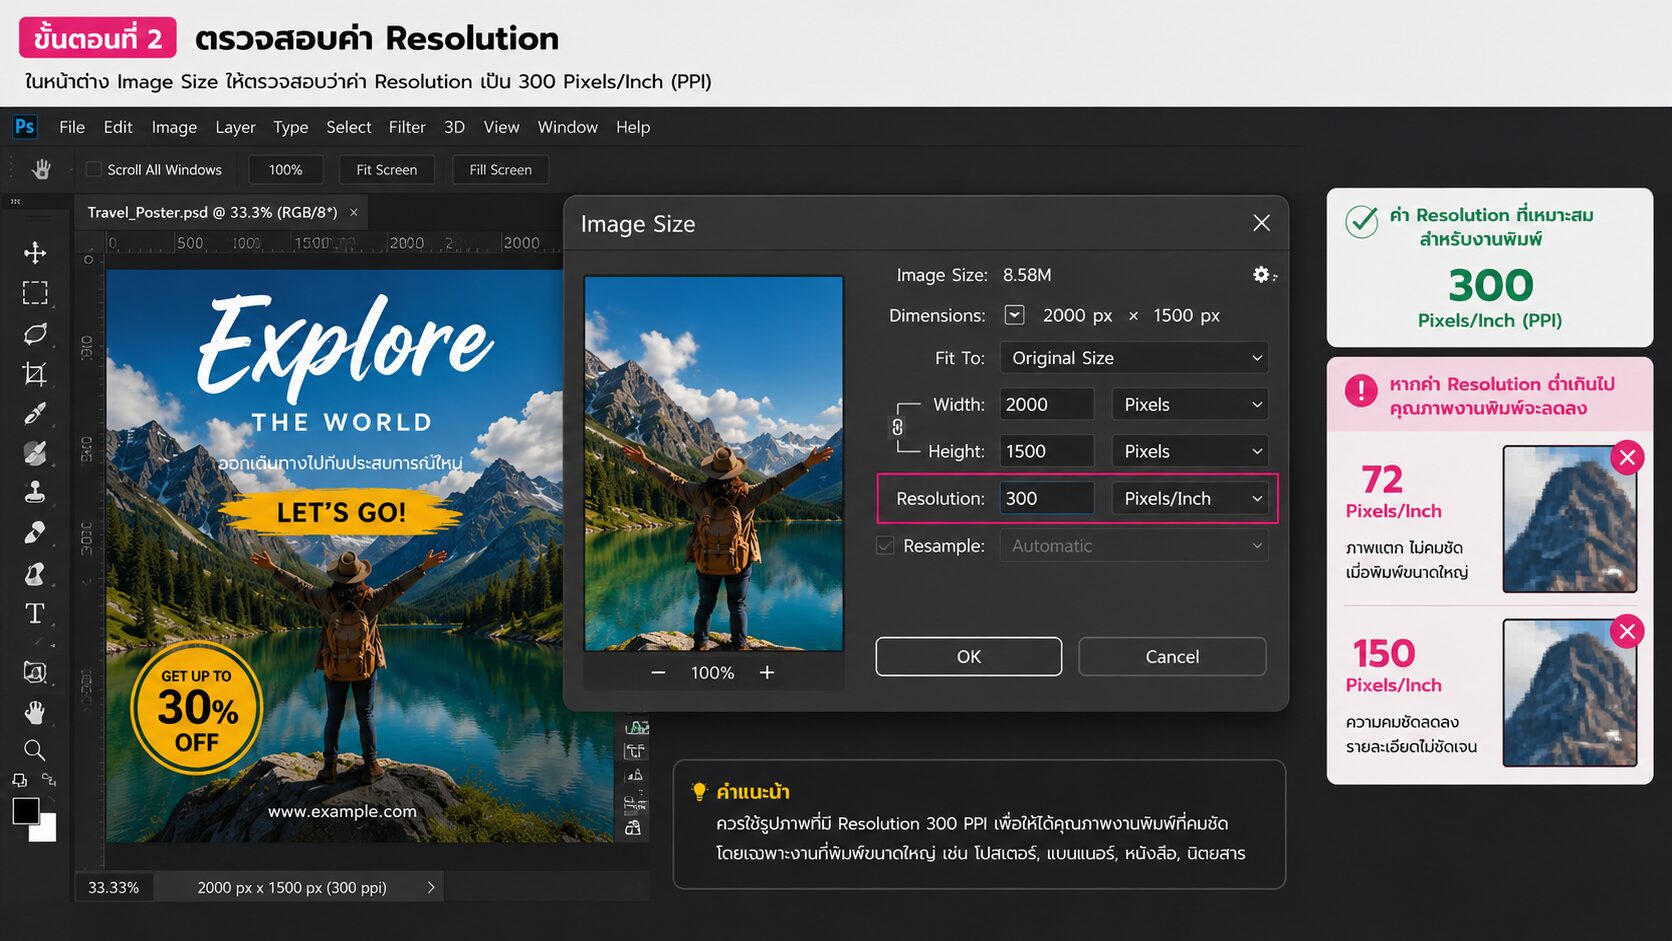Click the background white color swatch
This screenshot has height=941, width=1672.
46,830
